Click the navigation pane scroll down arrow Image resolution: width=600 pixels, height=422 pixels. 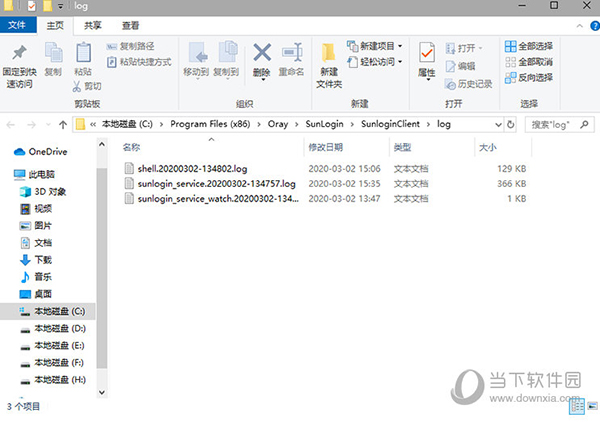pyautogui.click(x=102, y=392)
